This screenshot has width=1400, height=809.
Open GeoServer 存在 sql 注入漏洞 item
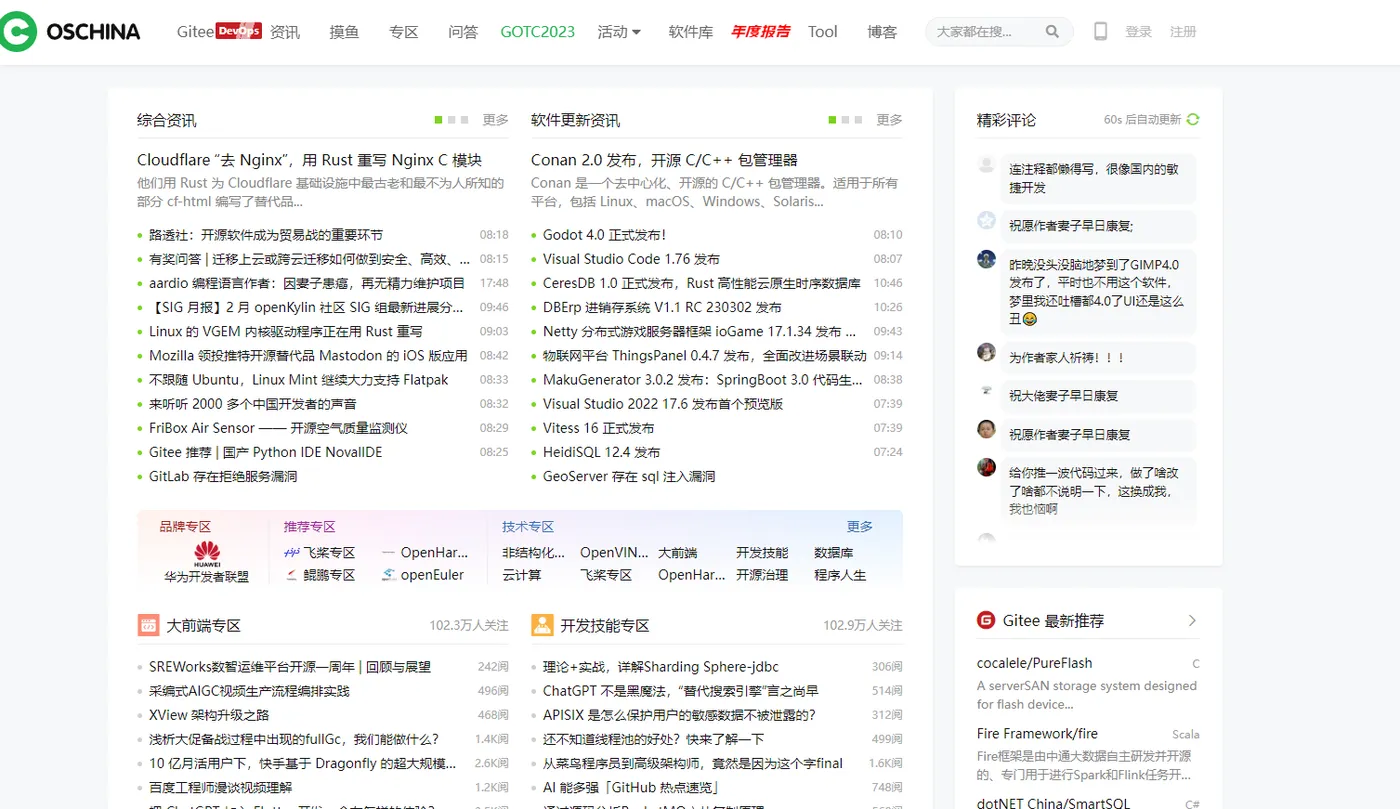(x=629, y=476)
